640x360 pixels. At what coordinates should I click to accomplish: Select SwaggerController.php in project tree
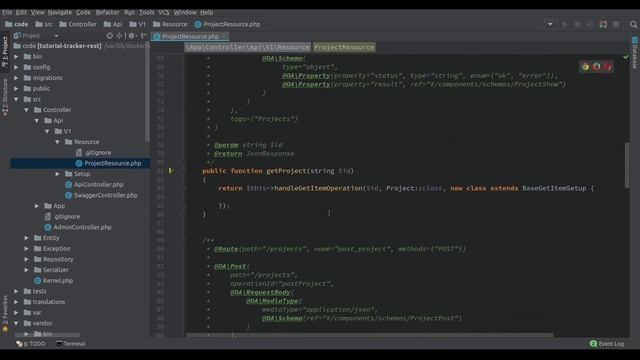105,195
